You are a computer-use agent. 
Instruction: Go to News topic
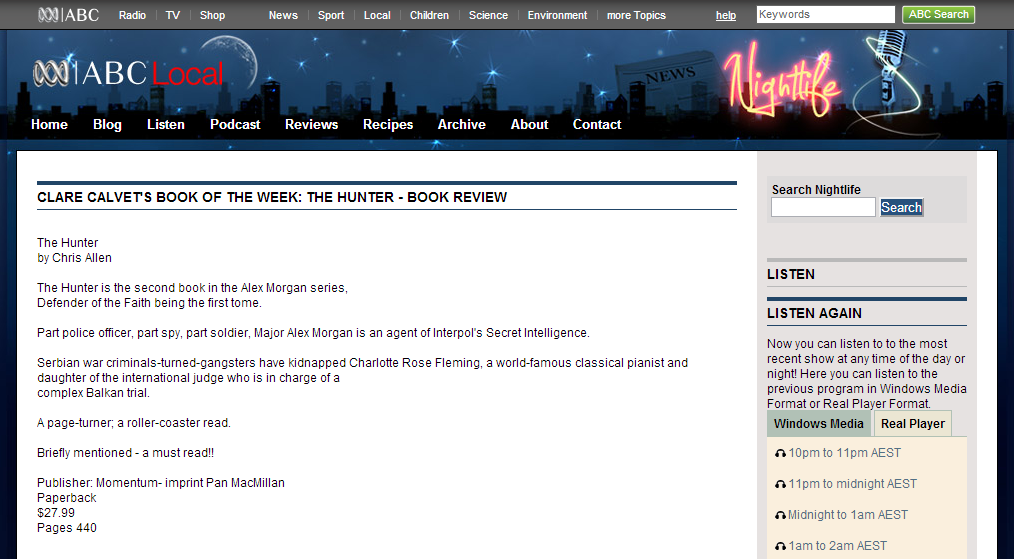click(x=283, y=15)
